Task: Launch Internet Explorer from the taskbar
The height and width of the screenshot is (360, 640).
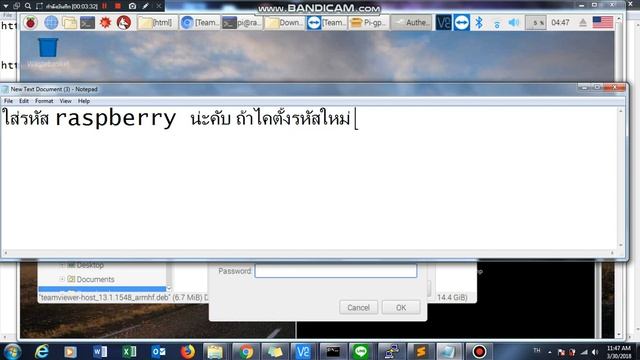Action: (41, 351)
